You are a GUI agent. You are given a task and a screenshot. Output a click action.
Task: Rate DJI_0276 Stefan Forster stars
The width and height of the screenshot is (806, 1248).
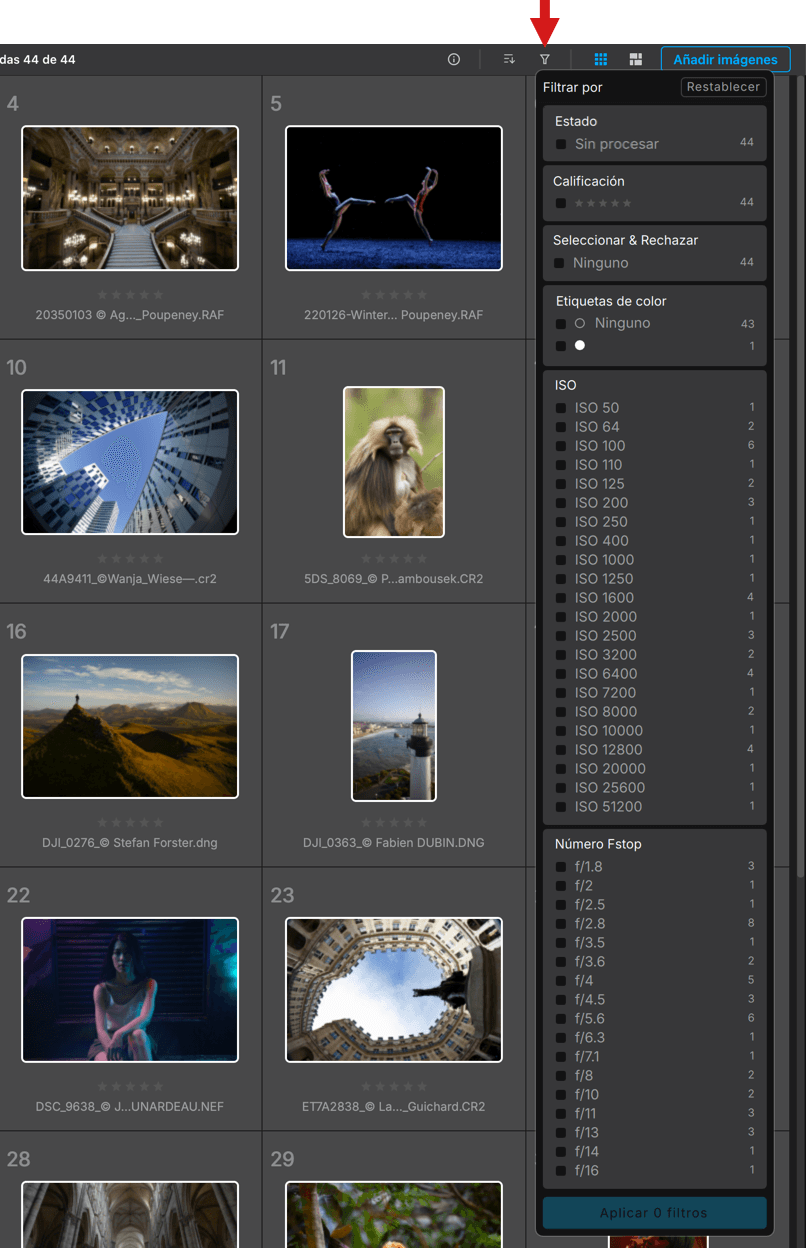pyautogui.click(x=130, y=823)
